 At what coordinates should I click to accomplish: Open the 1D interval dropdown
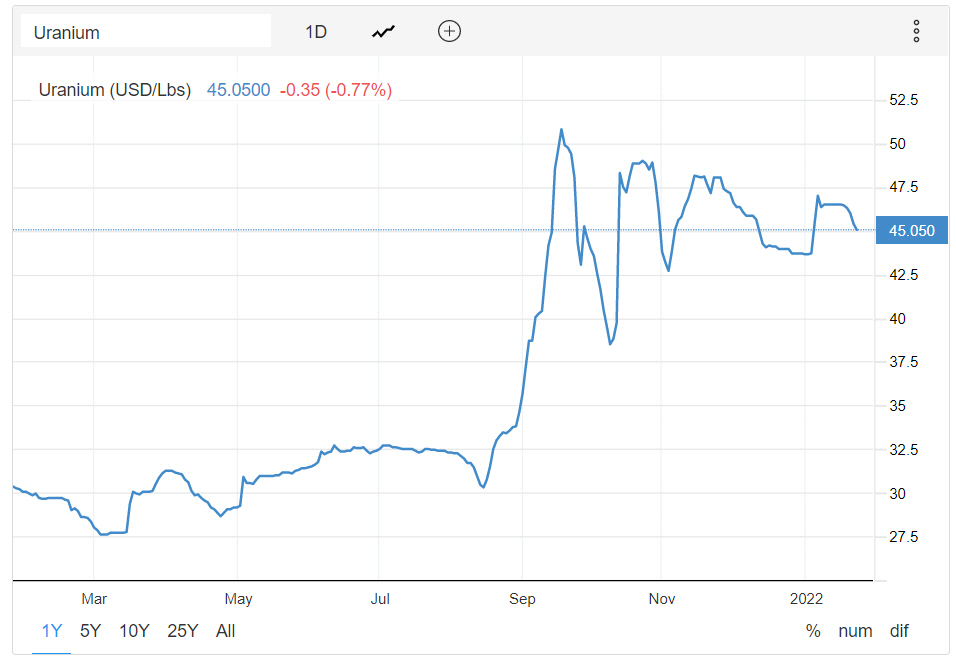(316, 31)
